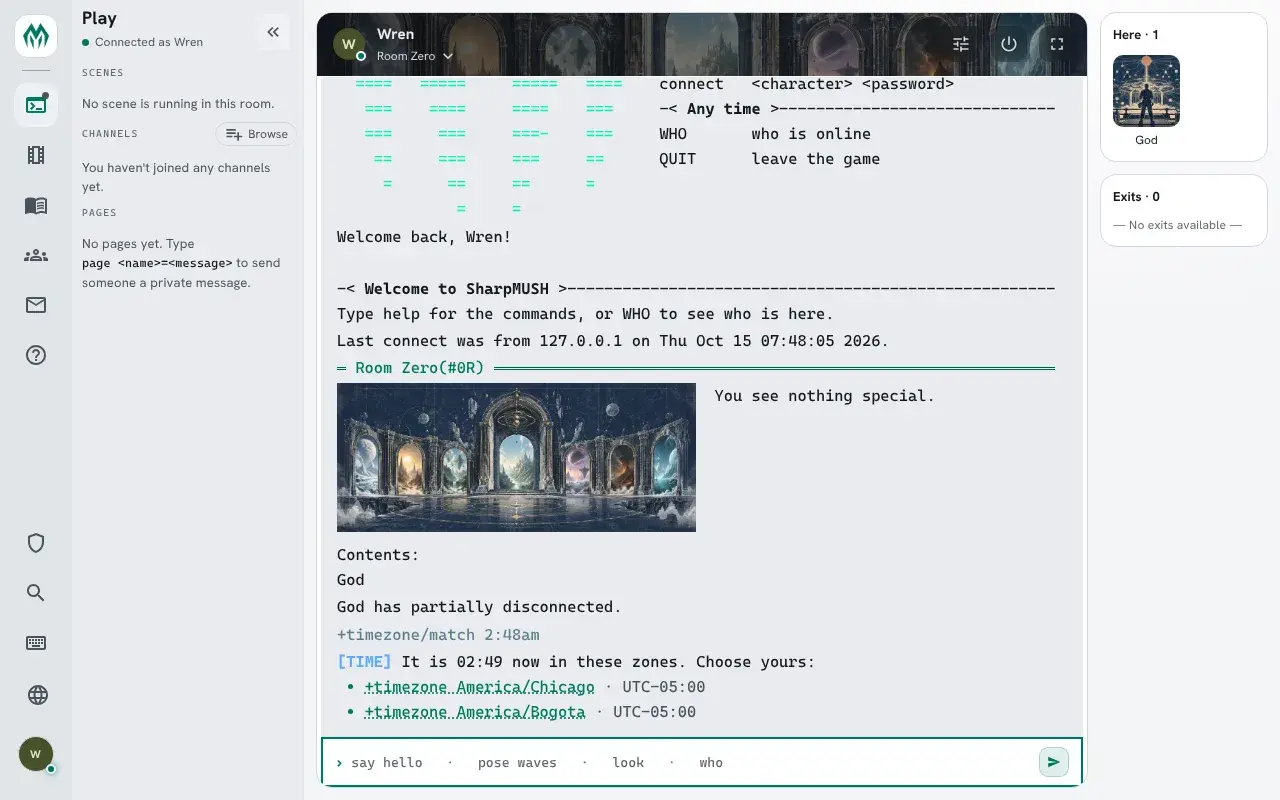The image size is (1280, 800).
Task: Collapse the Play panel with double chevron
Action: (273, 32)
